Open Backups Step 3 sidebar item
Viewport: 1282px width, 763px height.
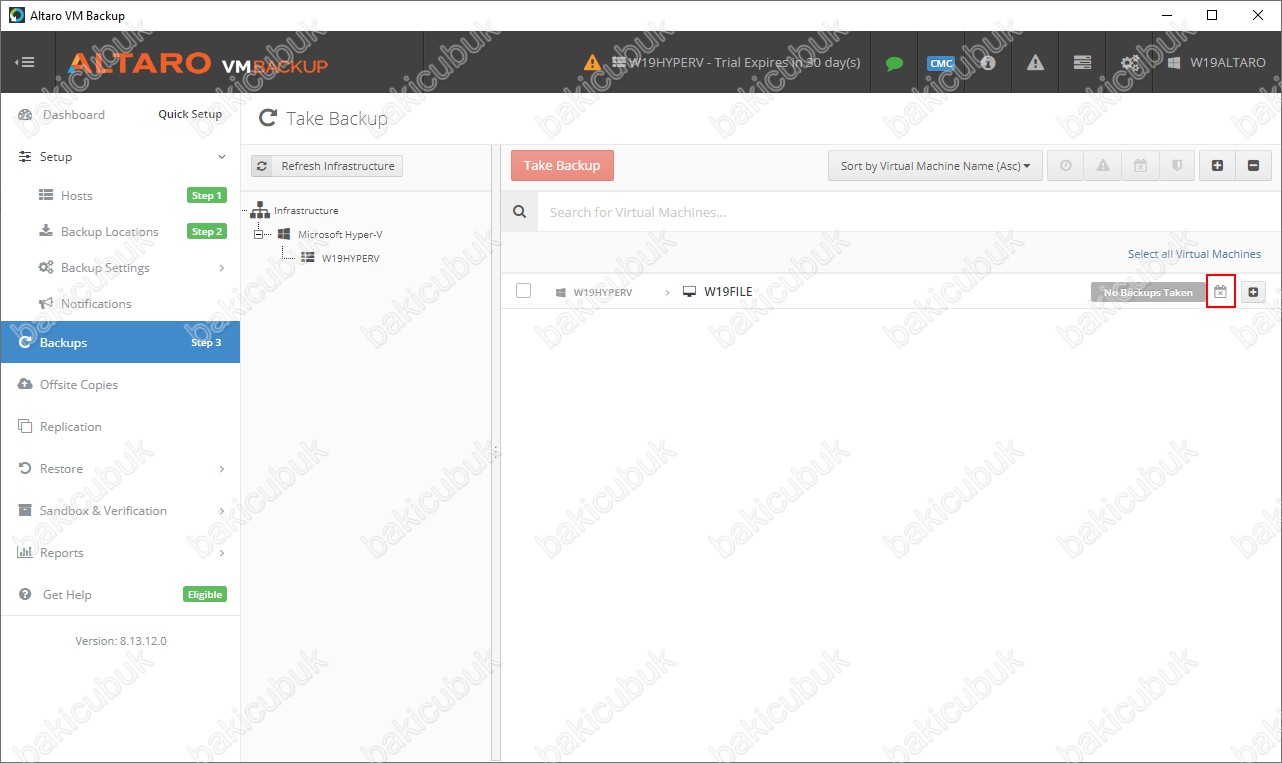(x=120, y=342)
